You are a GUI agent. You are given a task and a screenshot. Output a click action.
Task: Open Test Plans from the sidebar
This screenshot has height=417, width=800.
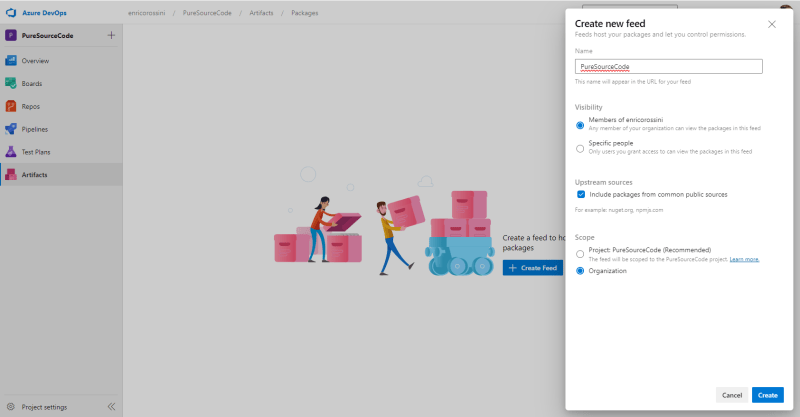(x=61, y=152)
